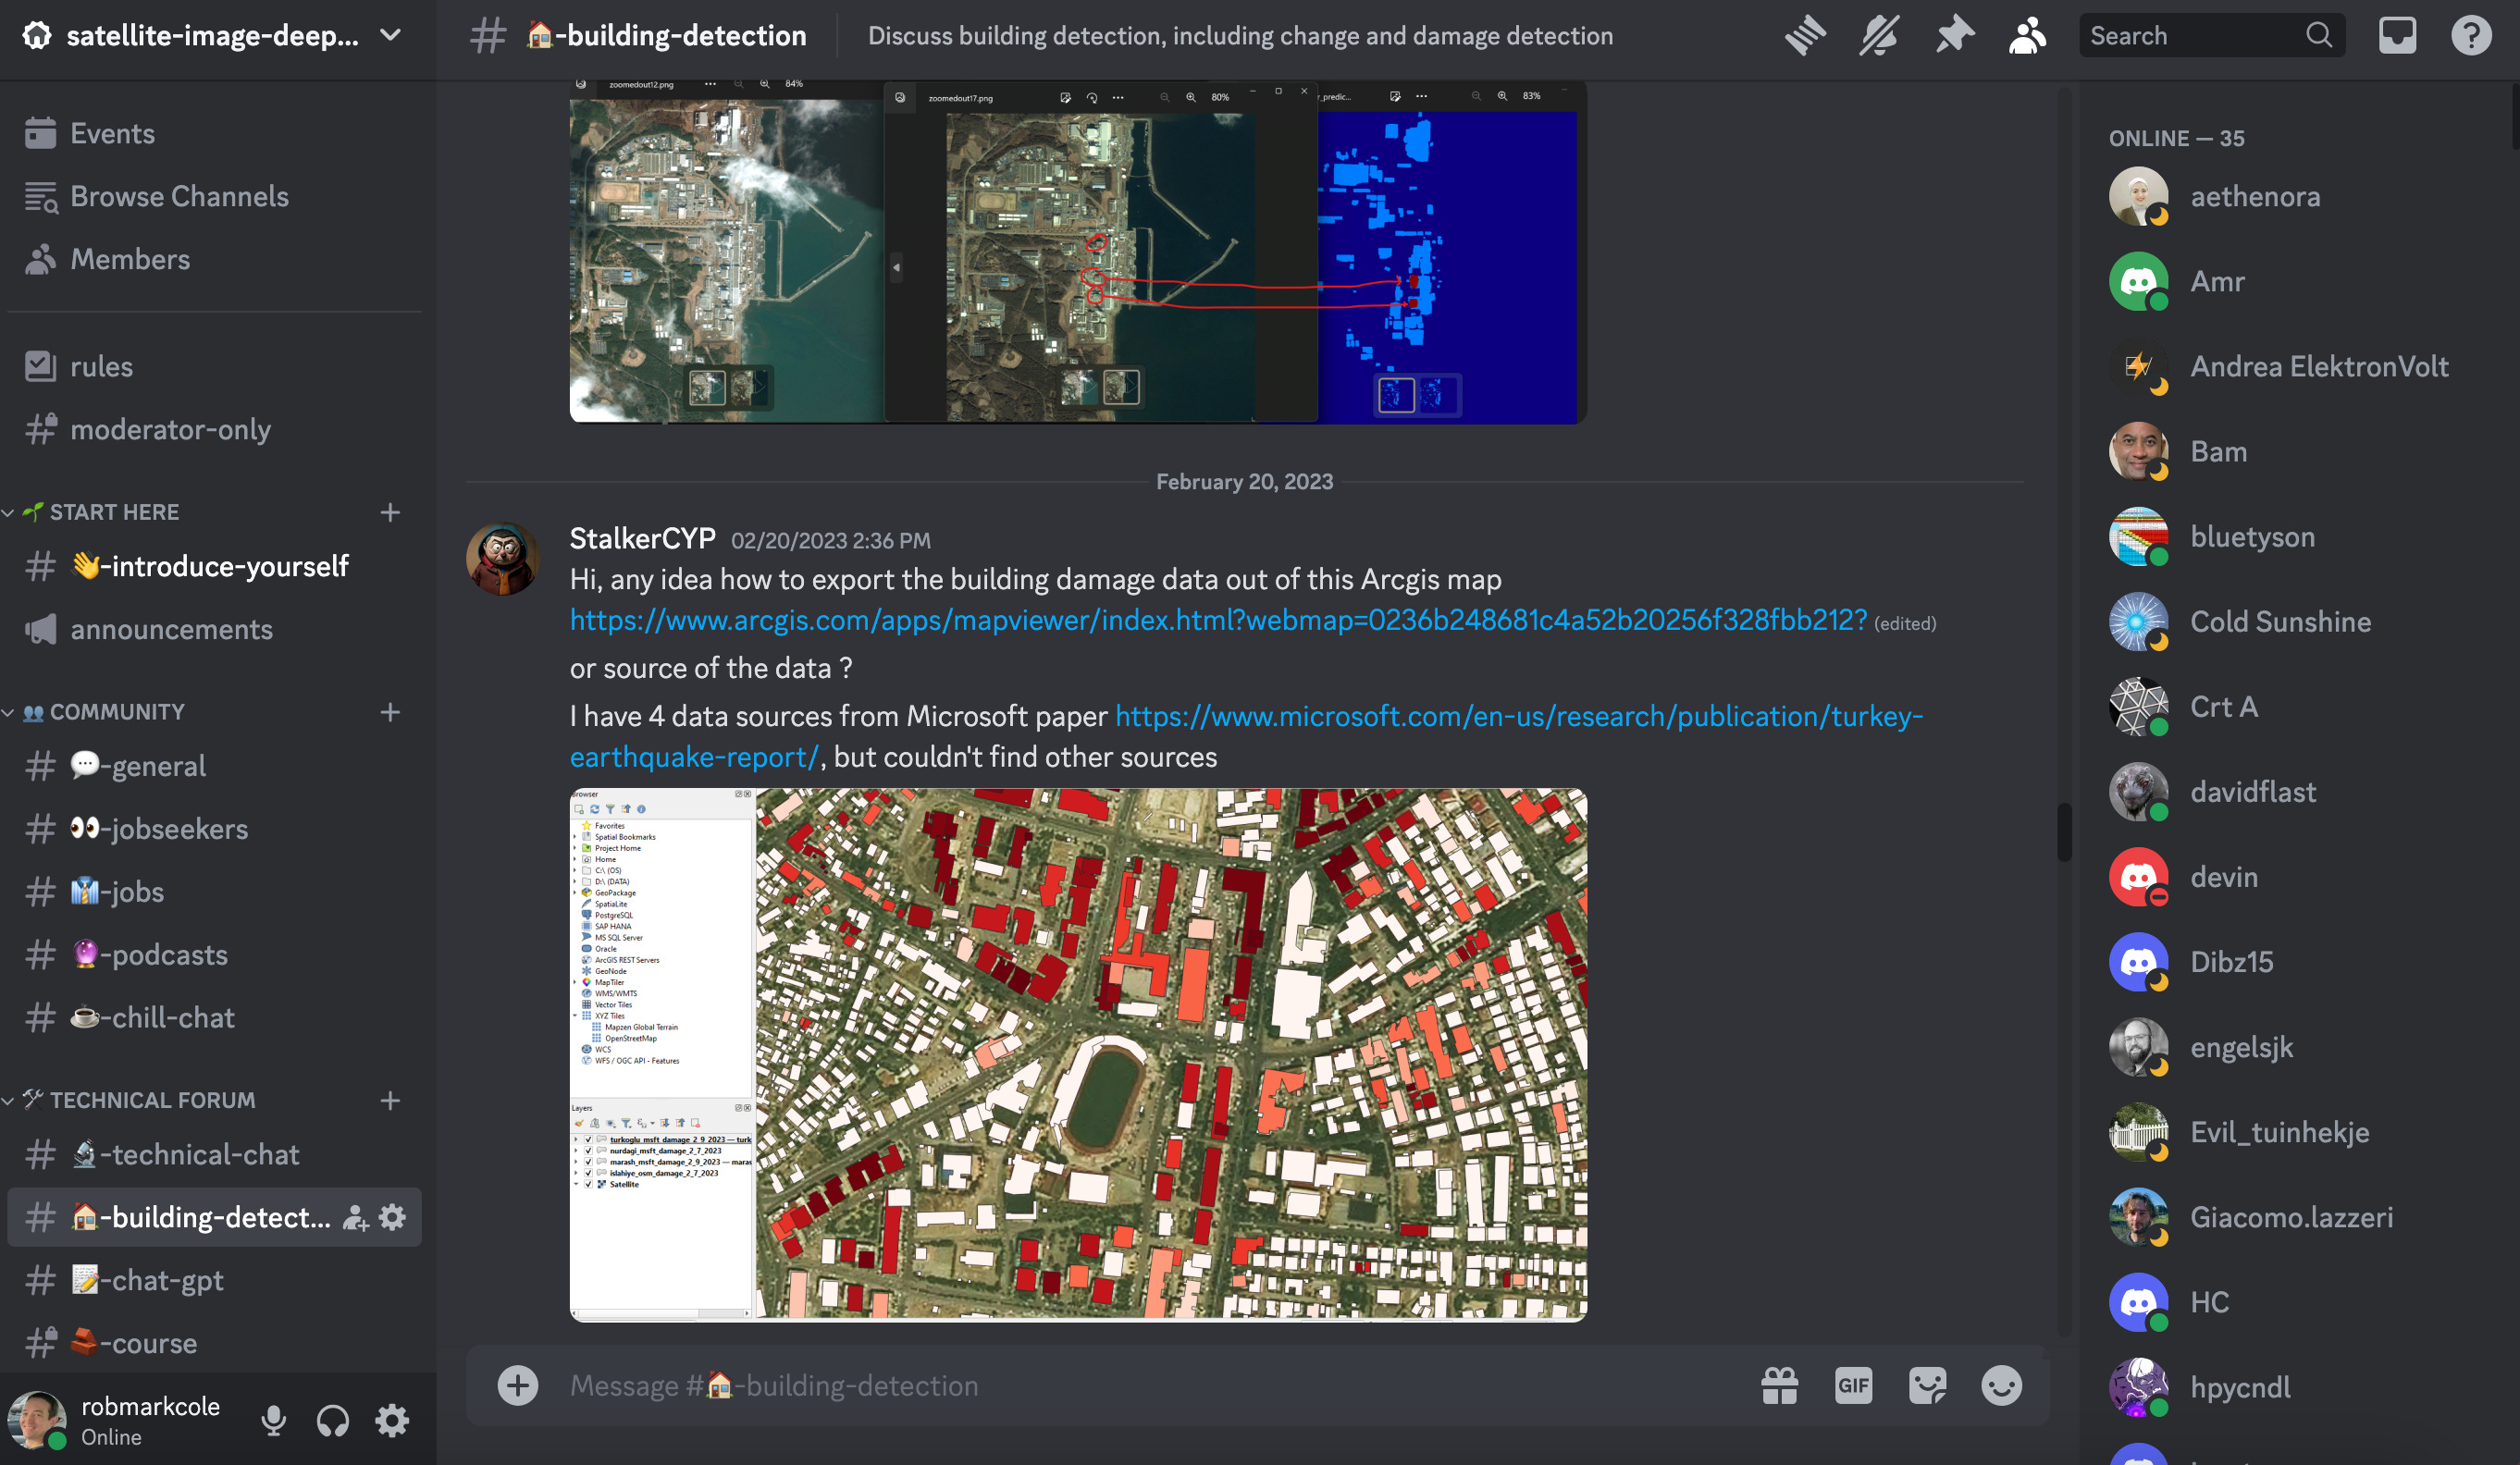The height and width of the screenshot is (1465, 2520).
Task: Open the Discord inbox
Action: click(x=2397, y=35)
